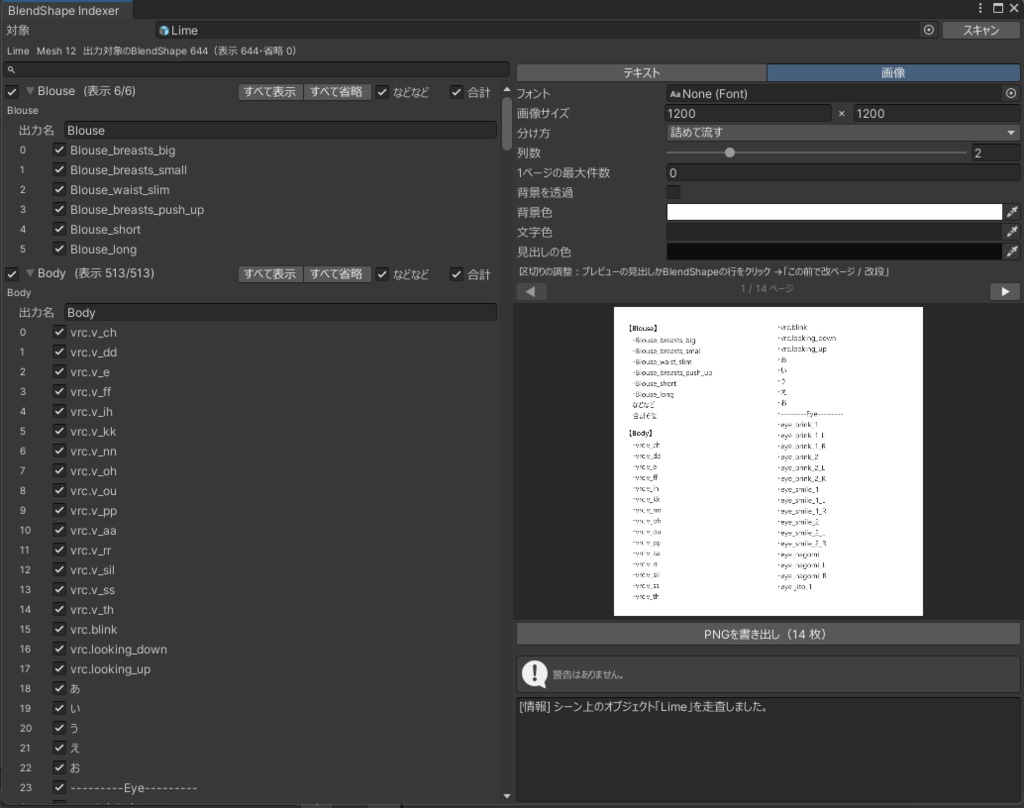This screenshot has height=808, width=1024.
Task: Open the 文字色 color swatch
Action: coord(834,232)
